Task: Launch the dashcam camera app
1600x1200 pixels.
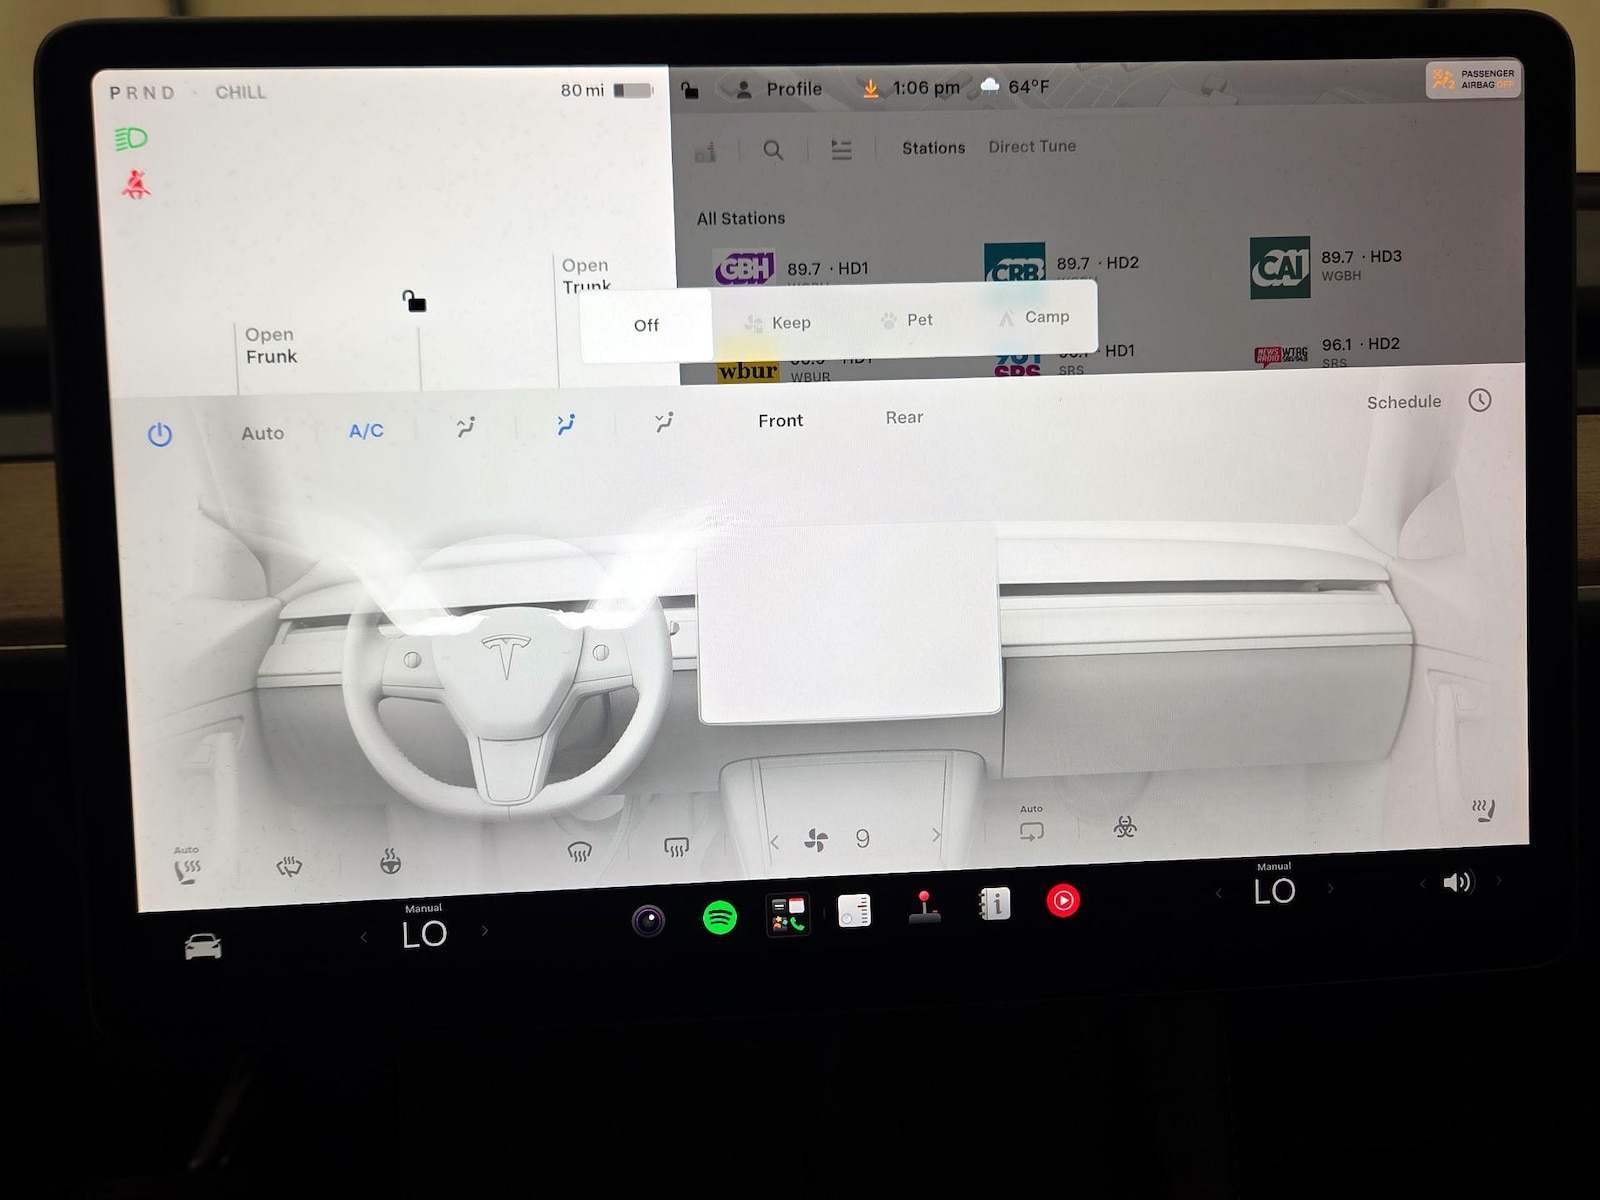Action: point(648,920)
